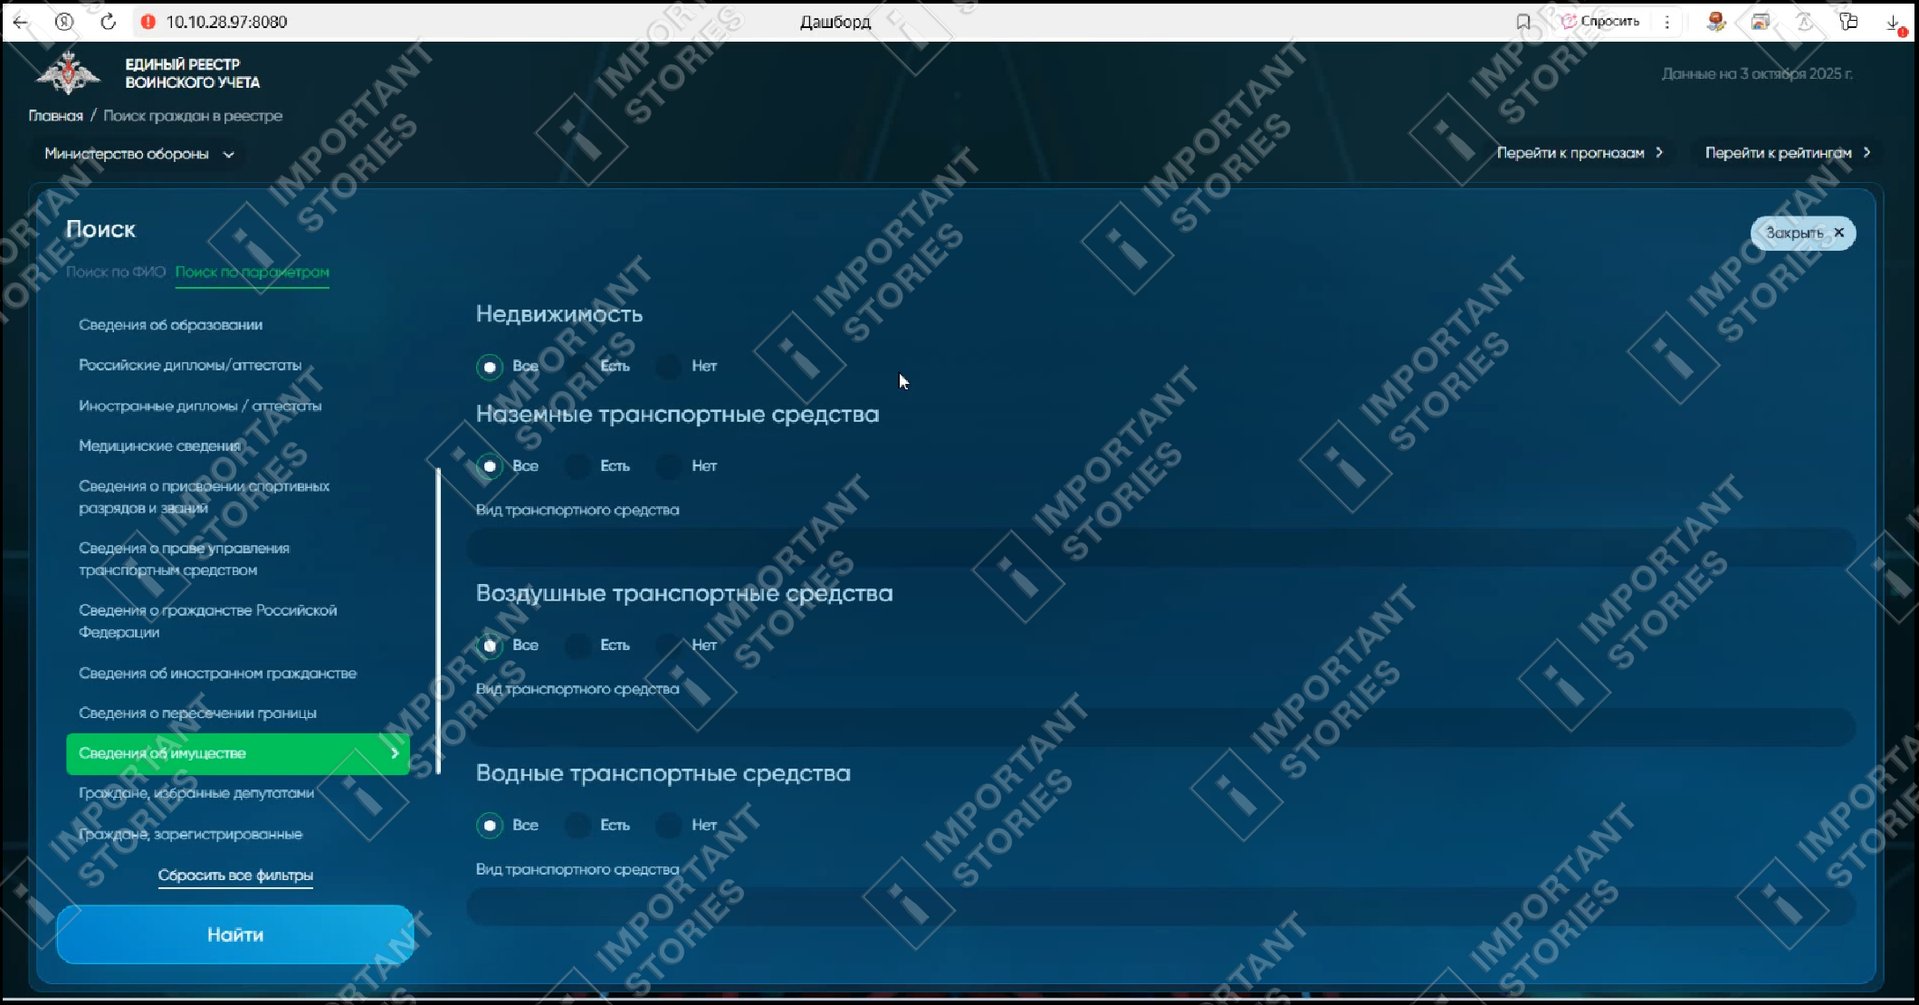
Task: Open Медицинские сведения in the sidebar
Action: pyautogui.click(x=159, y=446)
